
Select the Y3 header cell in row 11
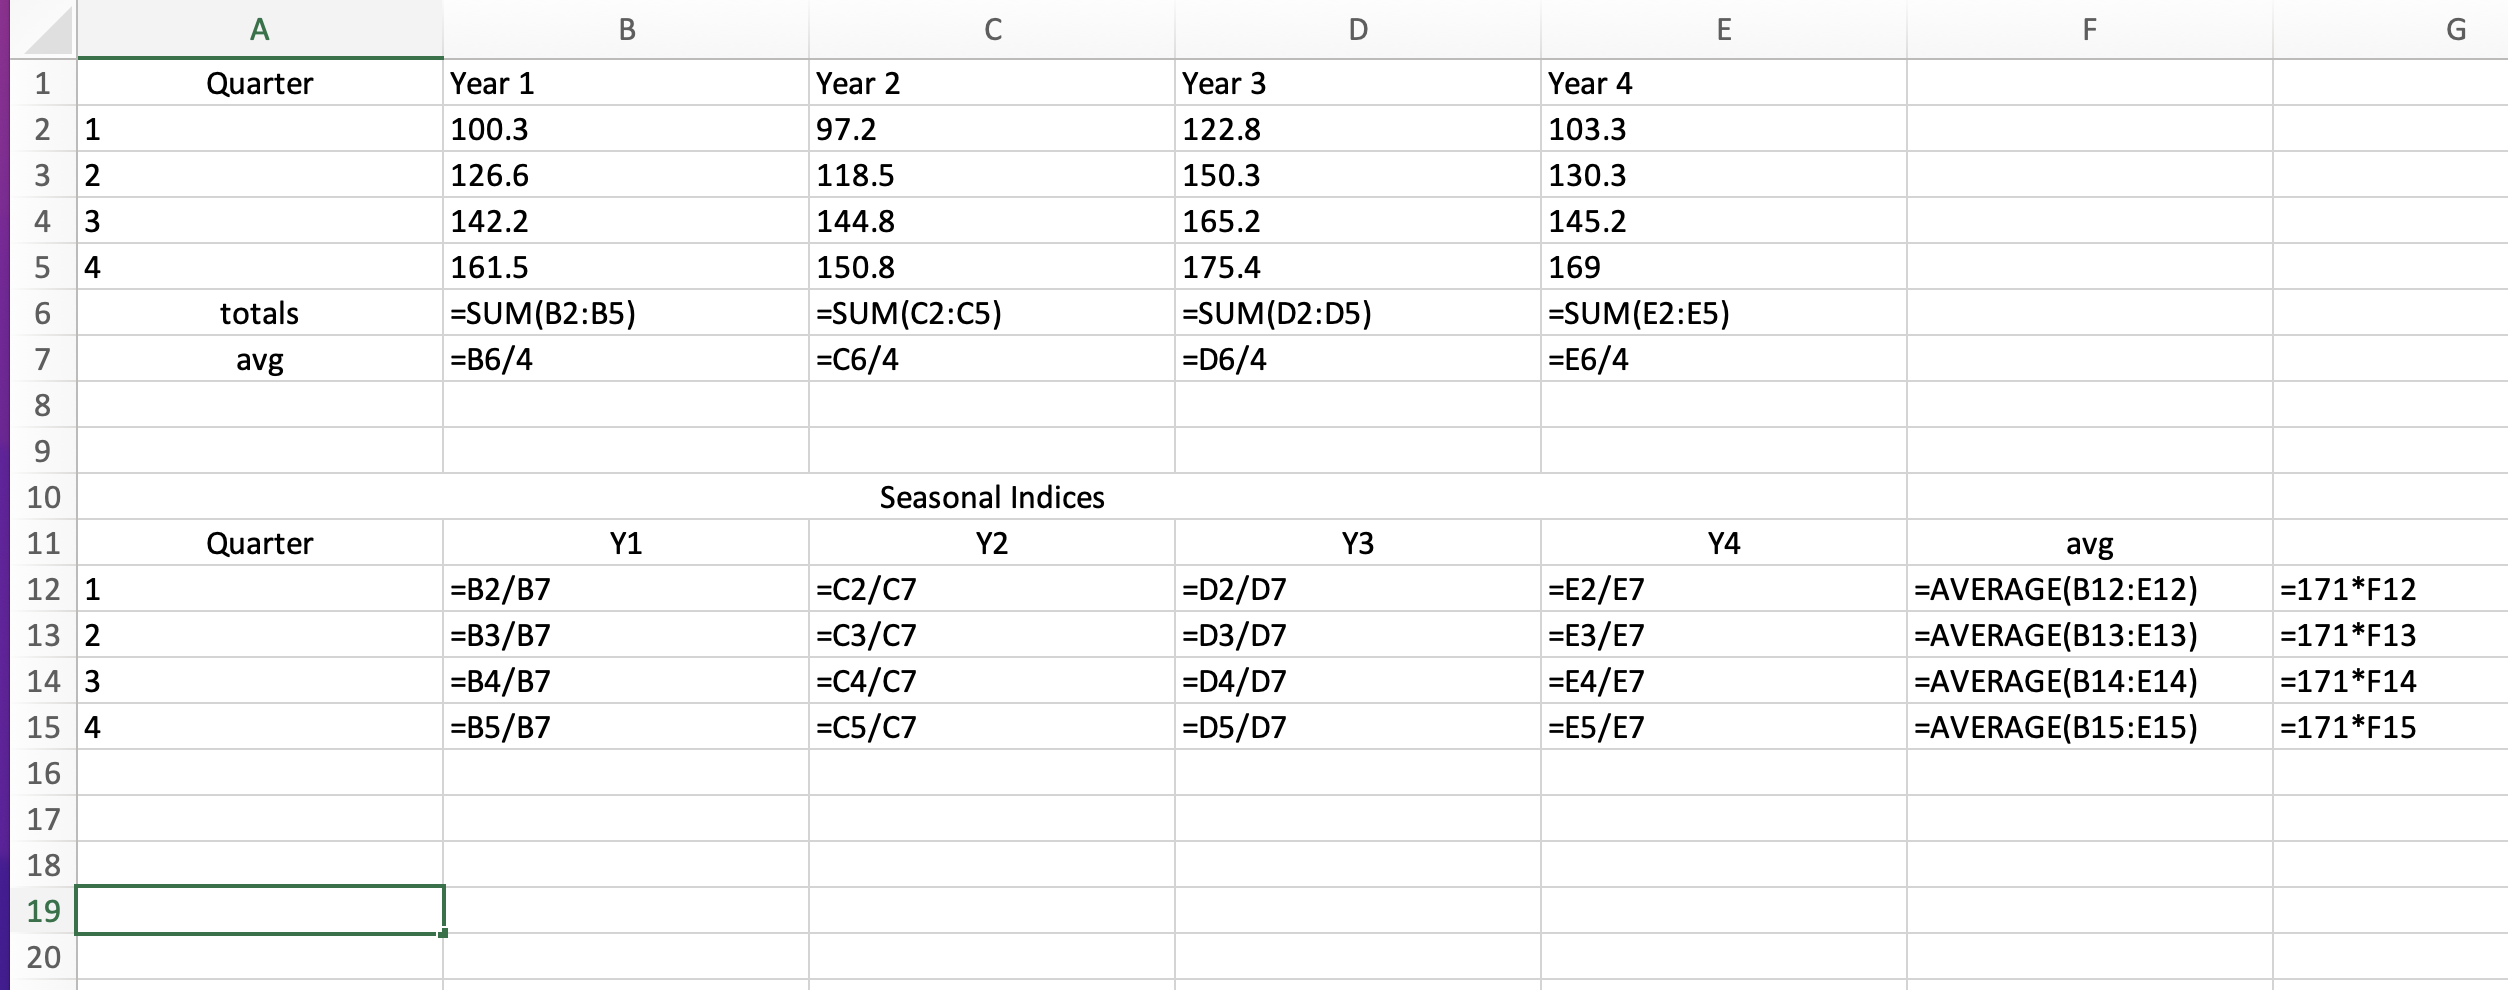pos(1355,543)
